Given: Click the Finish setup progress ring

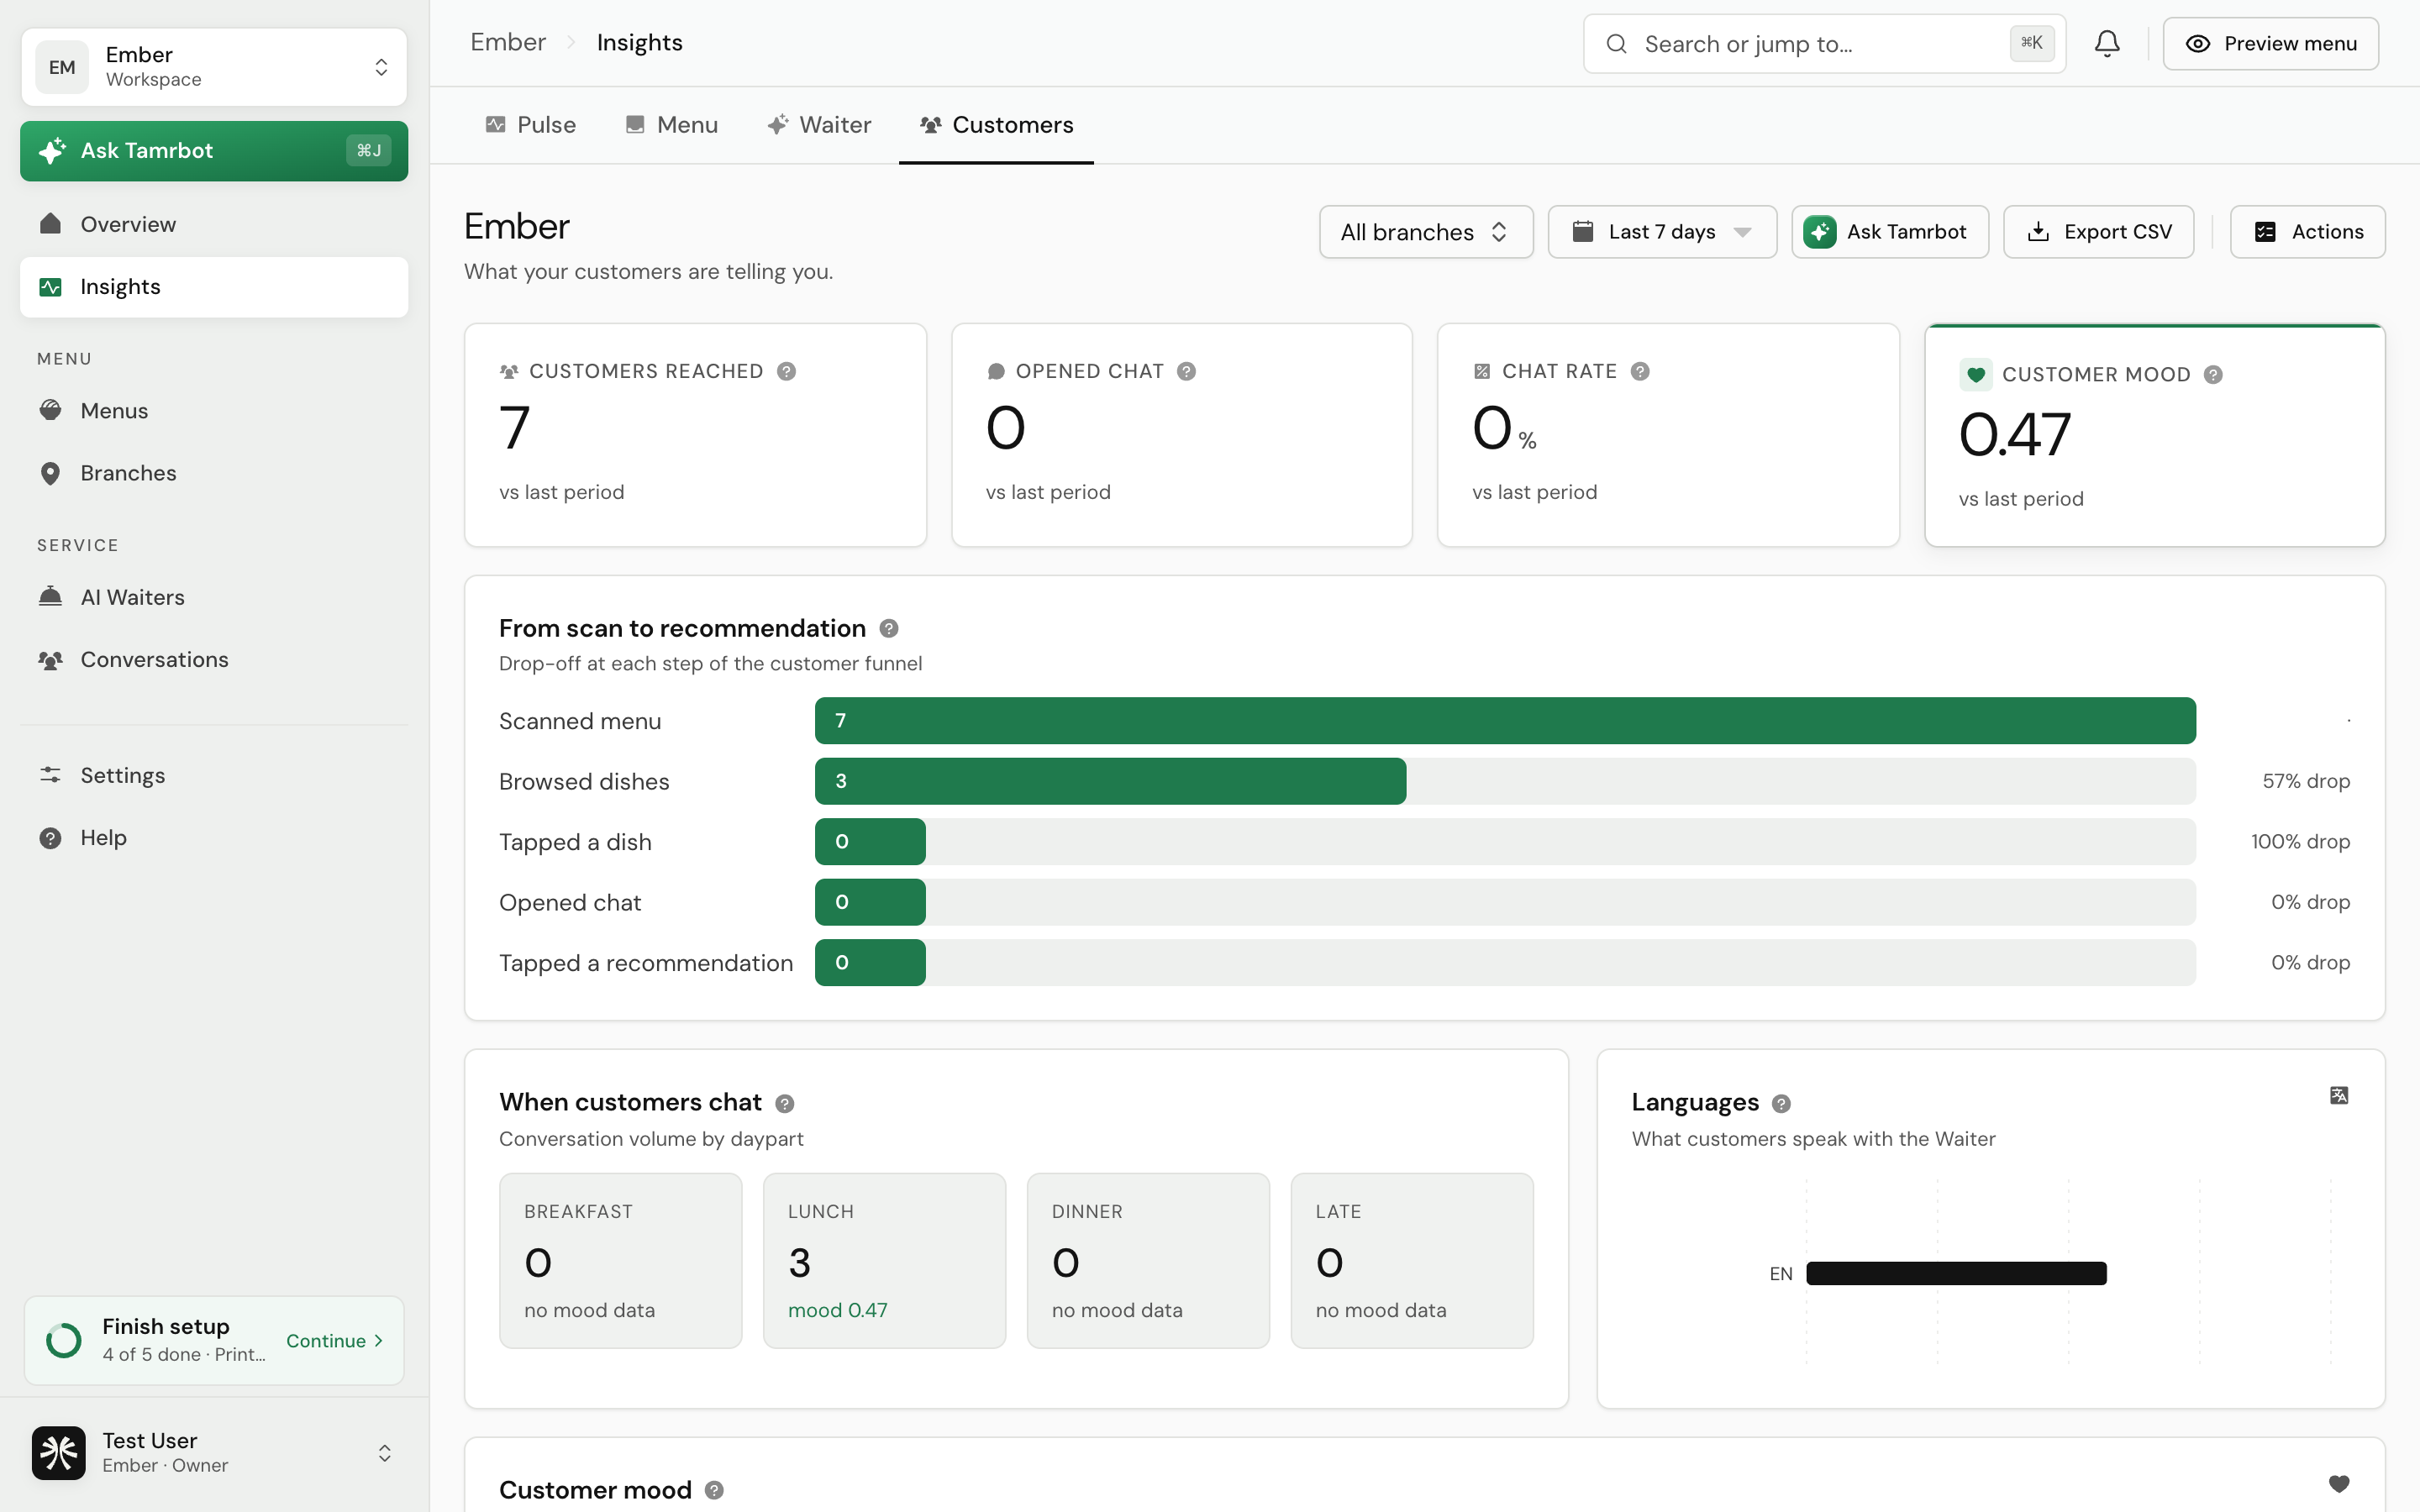Looking at the screenshot, I should coord(64,1340).
